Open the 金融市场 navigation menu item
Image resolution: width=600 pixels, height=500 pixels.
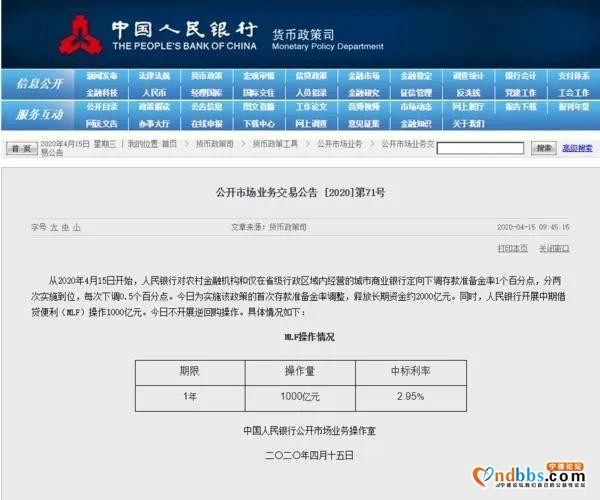click(364, 76)
